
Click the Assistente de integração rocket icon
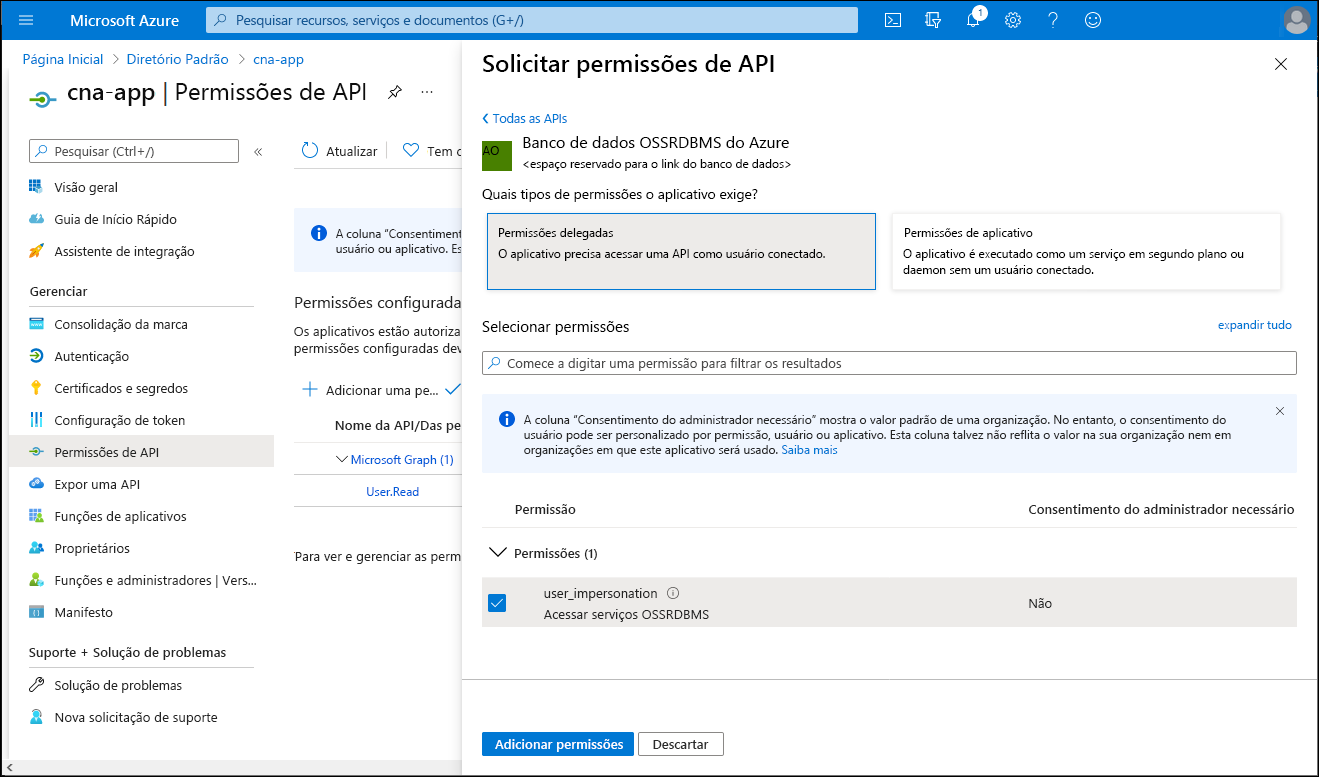(37, 251)
